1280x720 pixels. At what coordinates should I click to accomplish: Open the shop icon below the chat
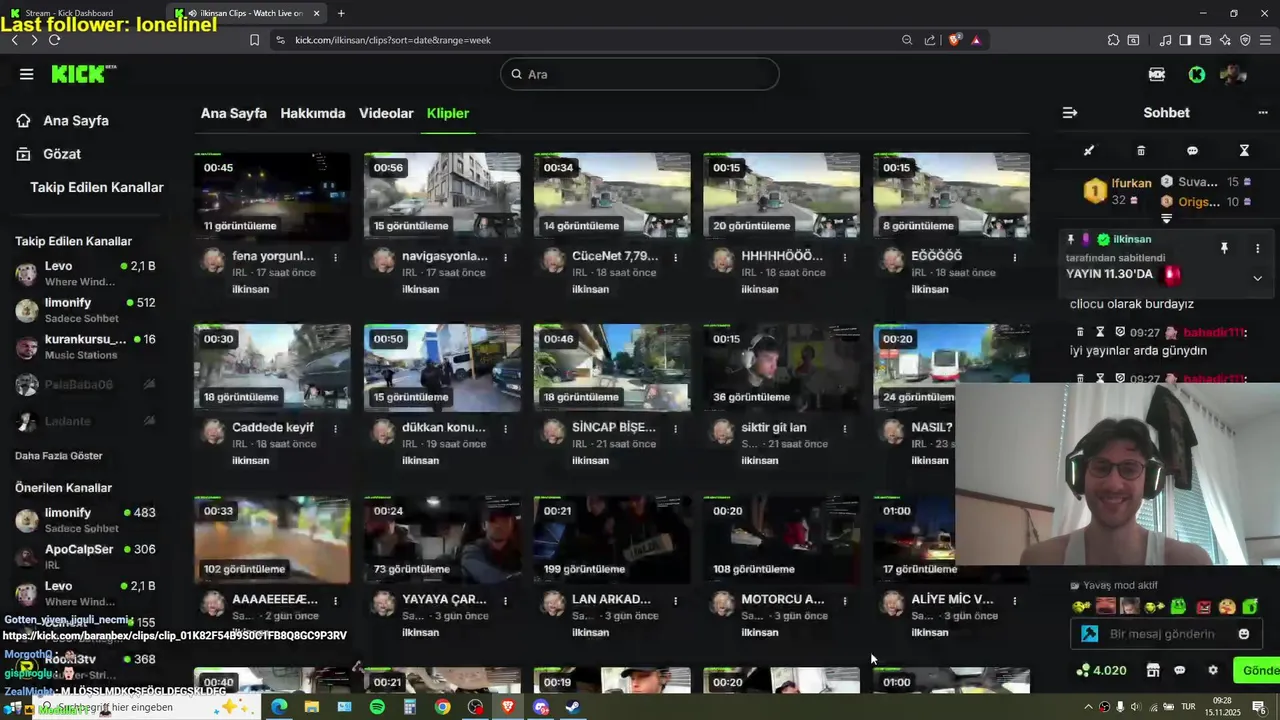(1152, 670)
